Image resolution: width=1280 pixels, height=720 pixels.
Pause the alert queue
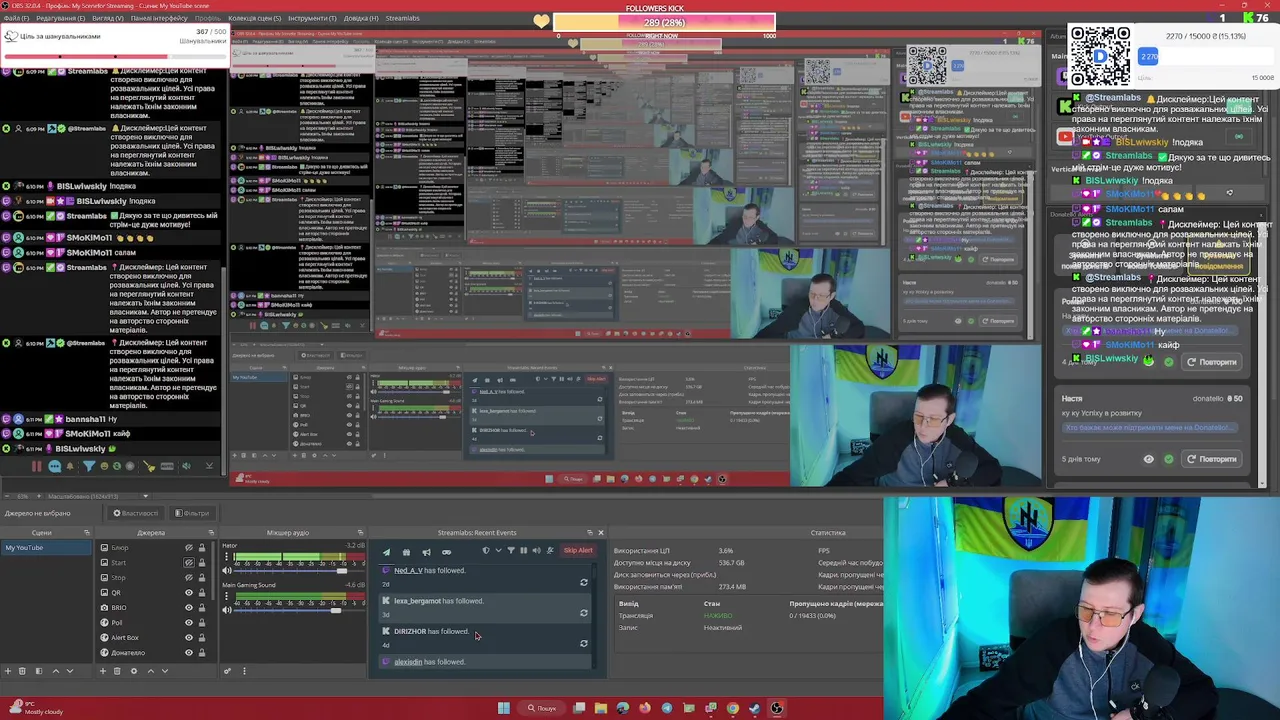click(523, 550)
